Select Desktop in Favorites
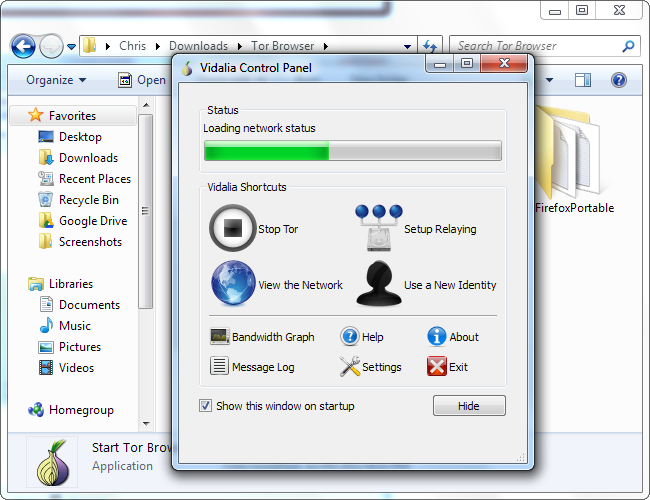 70,137
